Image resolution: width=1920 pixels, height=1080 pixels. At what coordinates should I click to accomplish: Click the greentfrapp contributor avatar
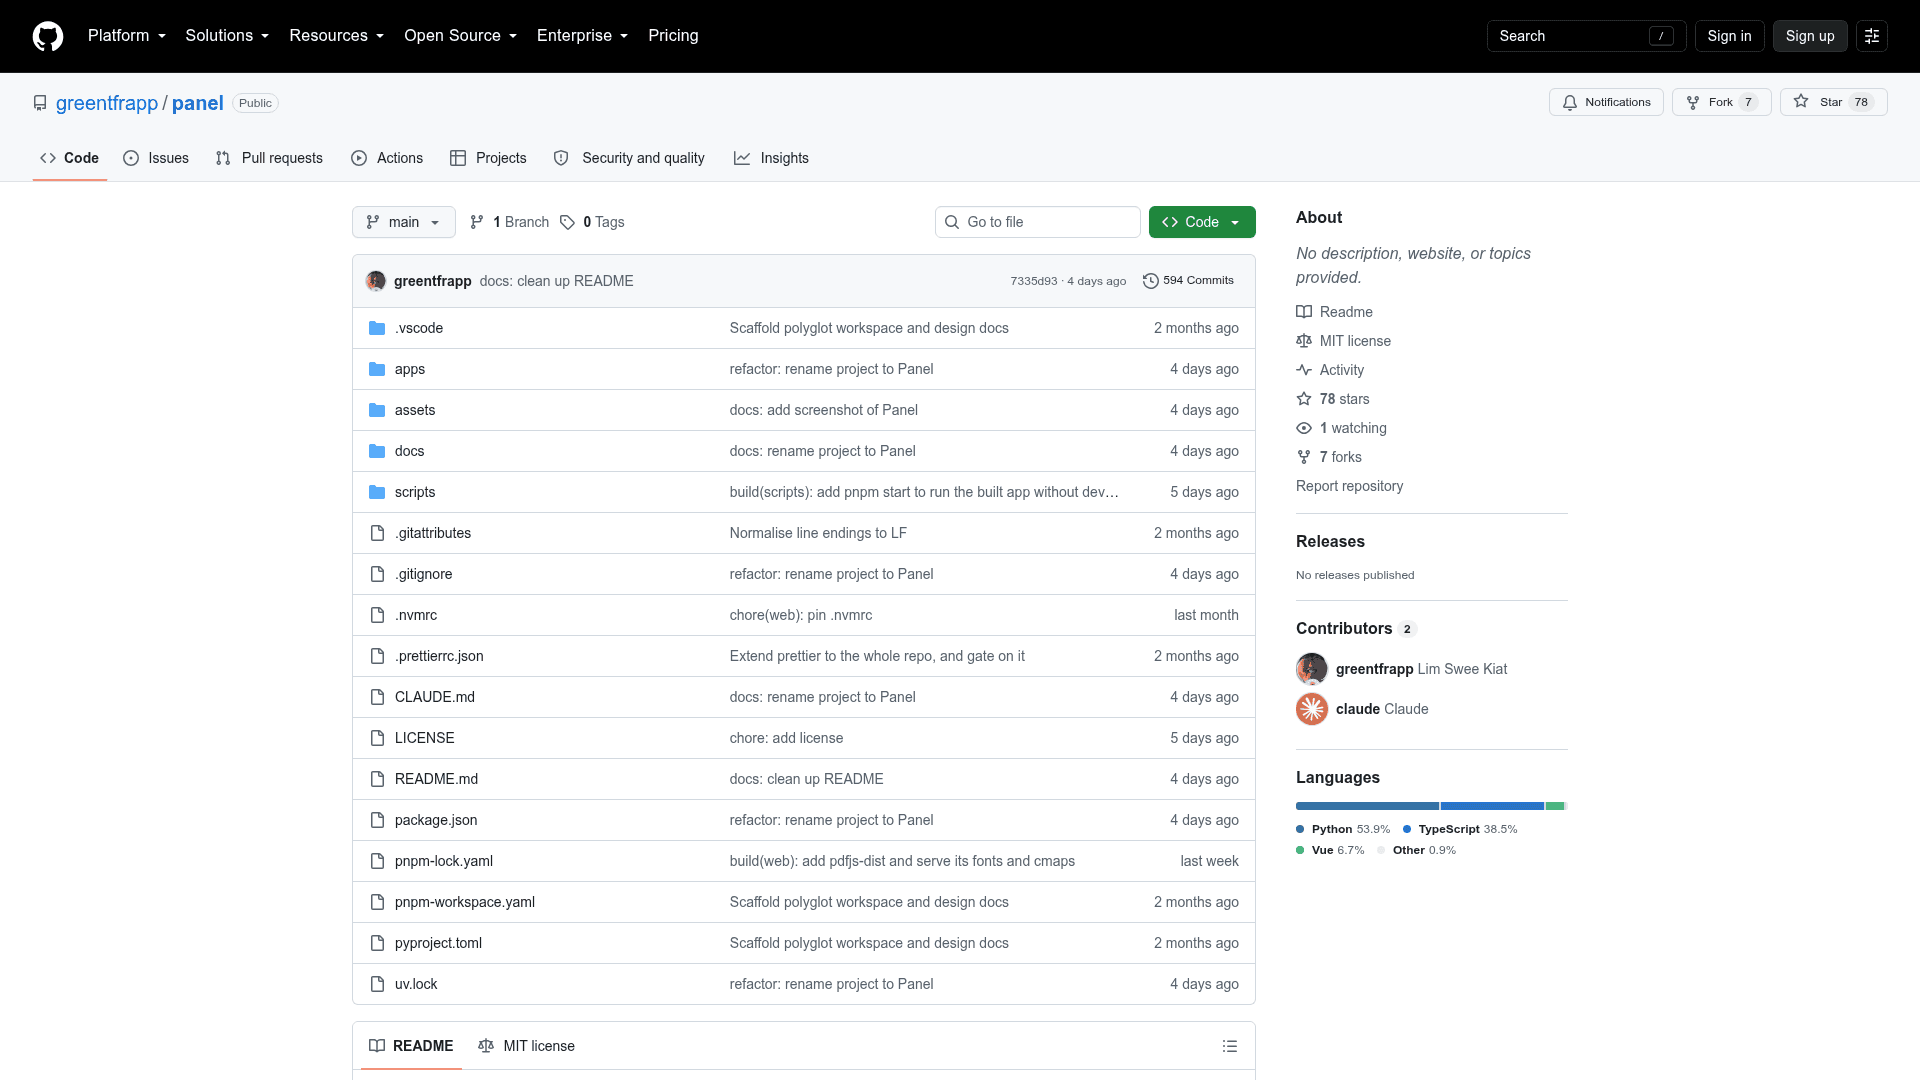point(1312,669)
